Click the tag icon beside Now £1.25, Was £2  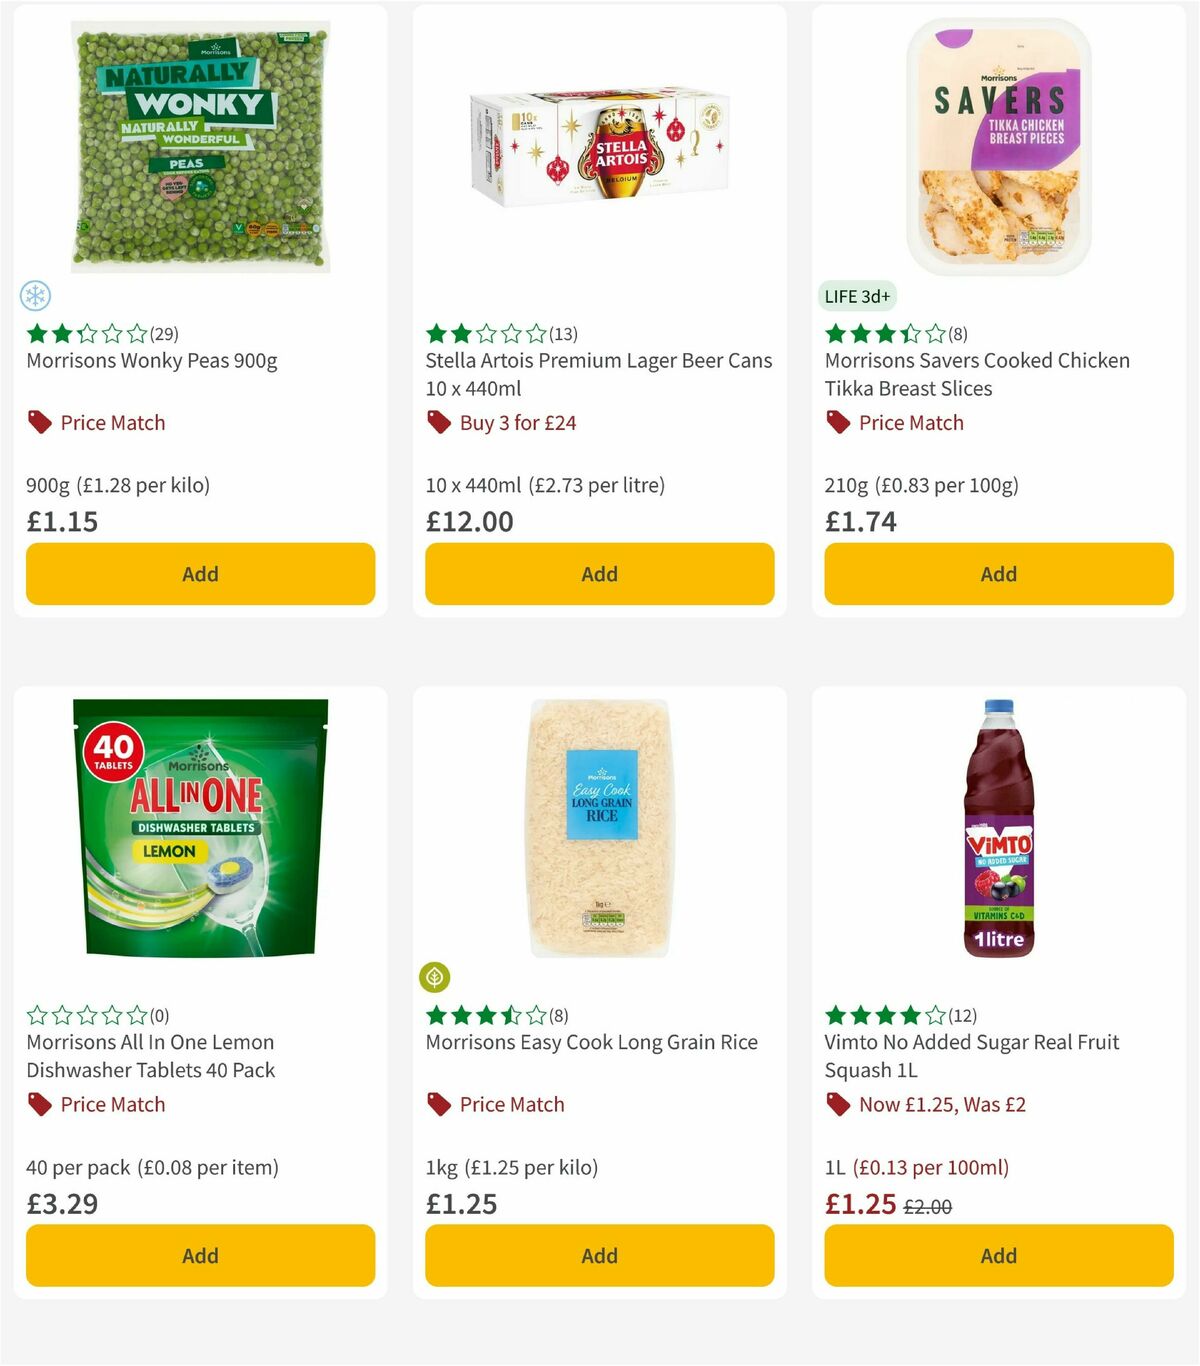pyautogui.click(x=837, y=1104)
